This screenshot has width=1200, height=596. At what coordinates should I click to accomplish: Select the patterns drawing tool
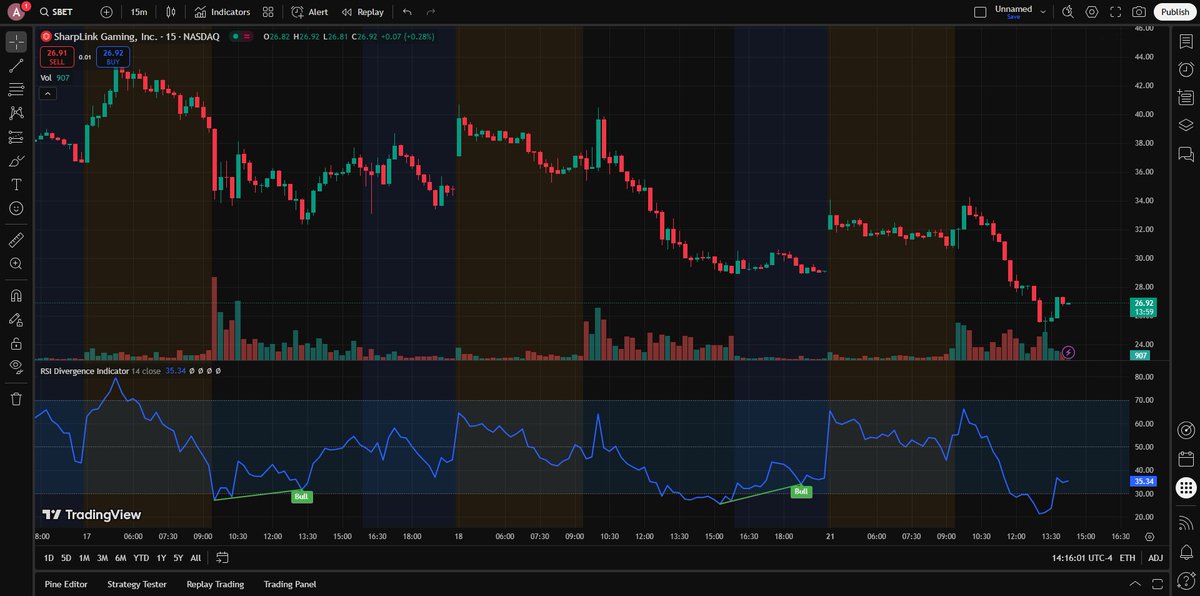click(x=16, y=114)
